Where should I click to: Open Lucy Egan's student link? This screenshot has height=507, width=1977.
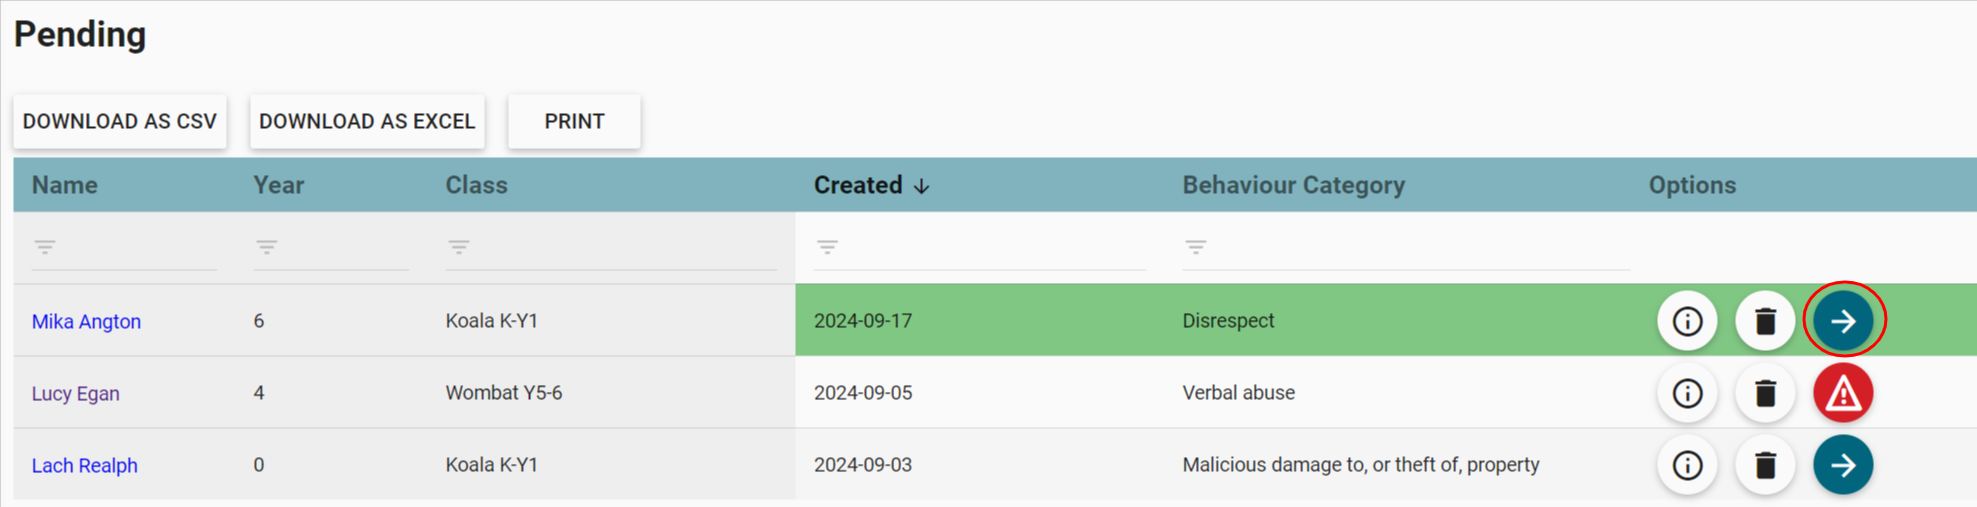pos(75,393)
